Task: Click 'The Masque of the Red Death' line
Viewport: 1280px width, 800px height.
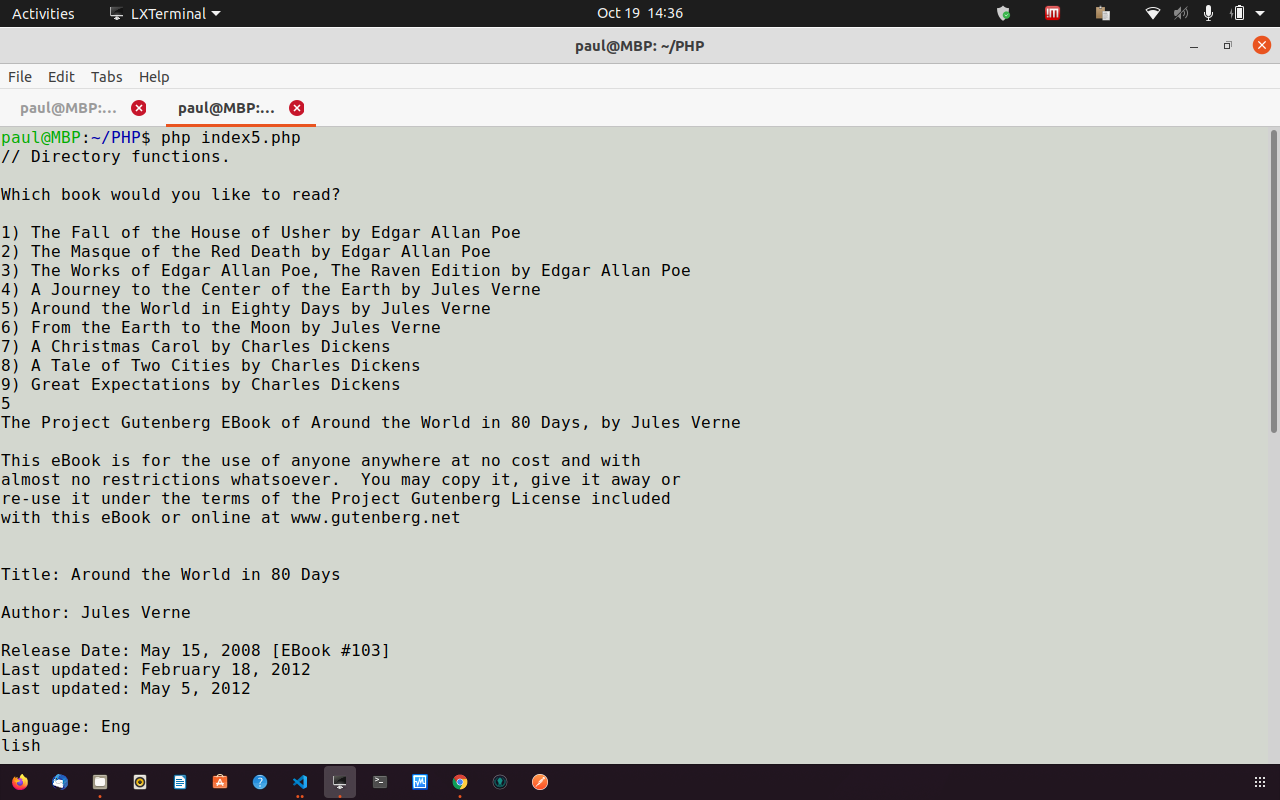Action: (246, 252)
